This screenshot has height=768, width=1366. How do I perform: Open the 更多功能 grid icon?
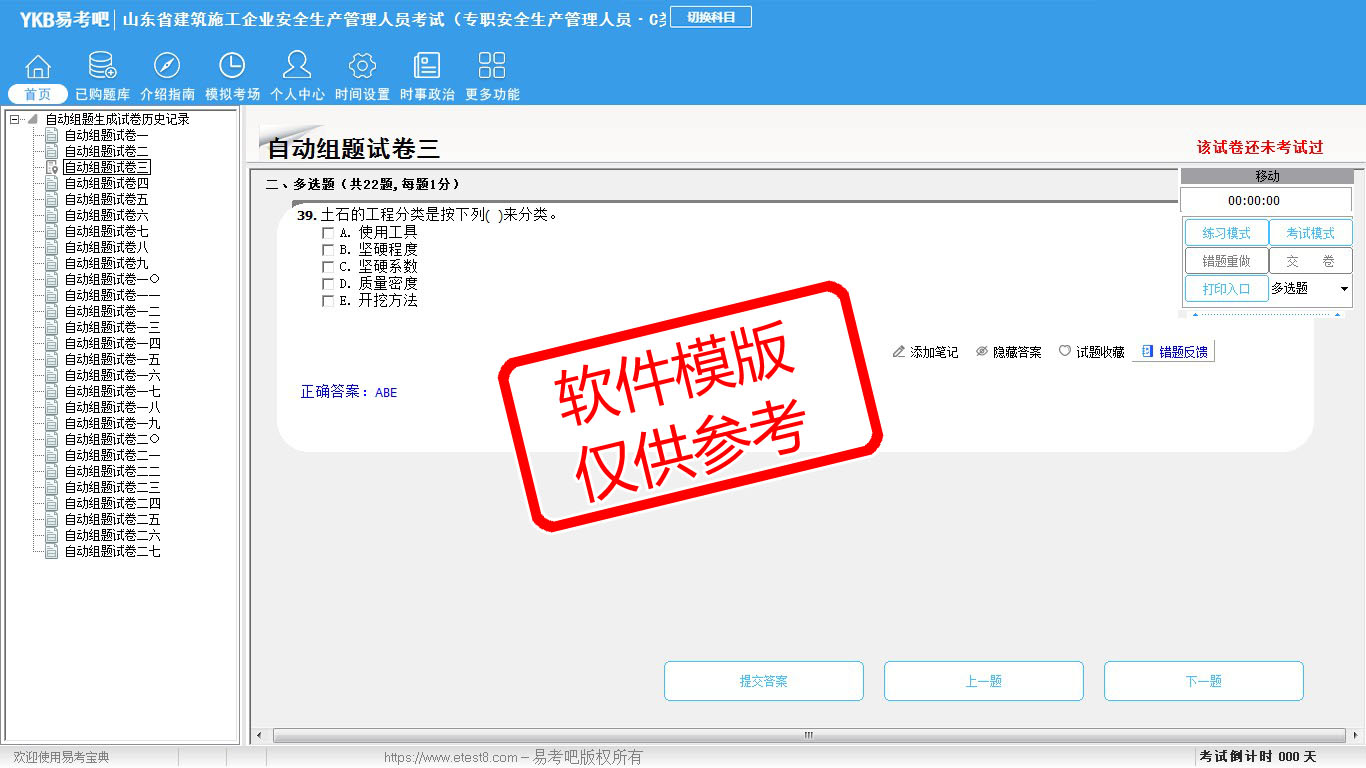pyautogui.click(x=492, y=66)
